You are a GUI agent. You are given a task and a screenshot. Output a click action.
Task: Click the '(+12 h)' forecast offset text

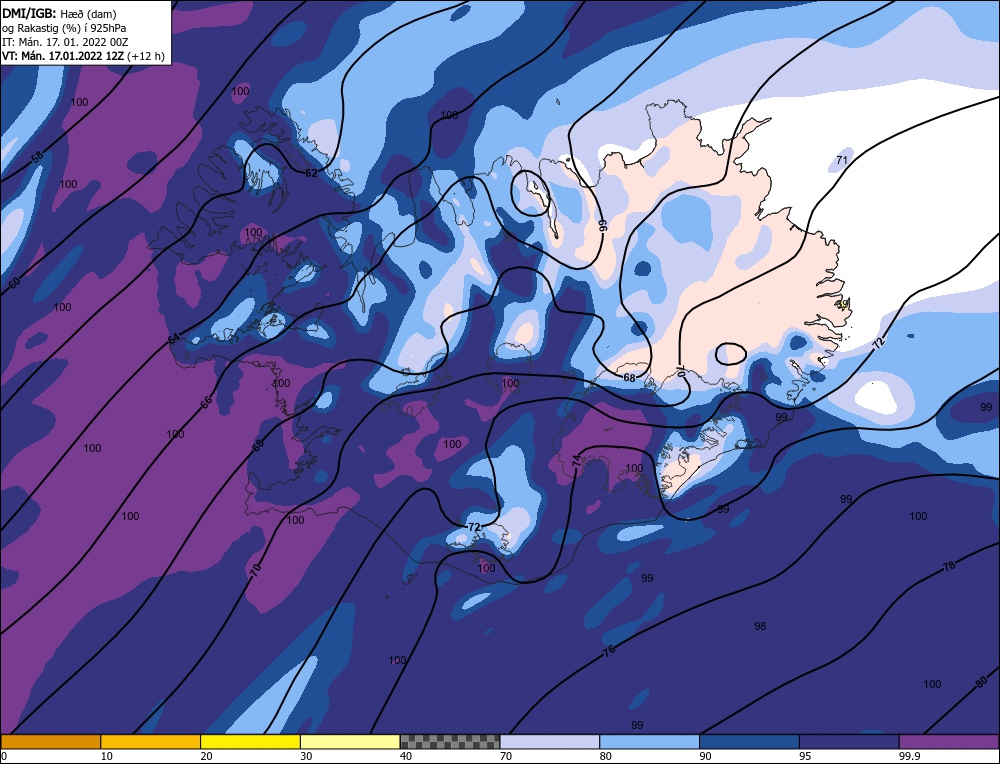pyautogui.click(x=146, y=56)
